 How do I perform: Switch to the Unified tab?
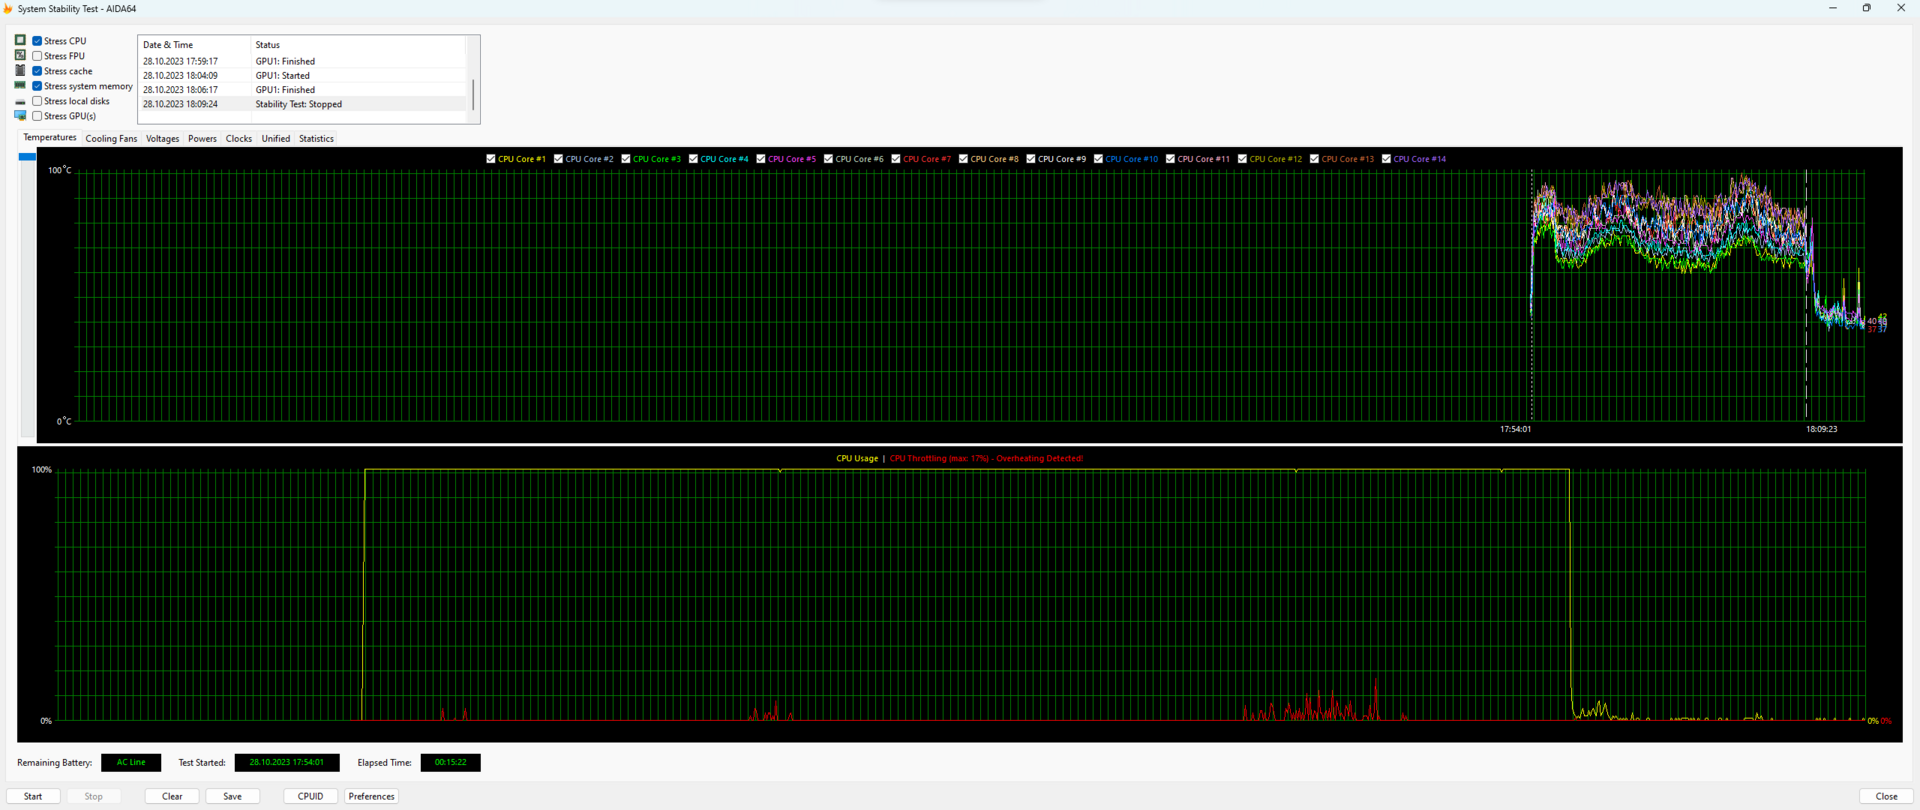point(275,139)
